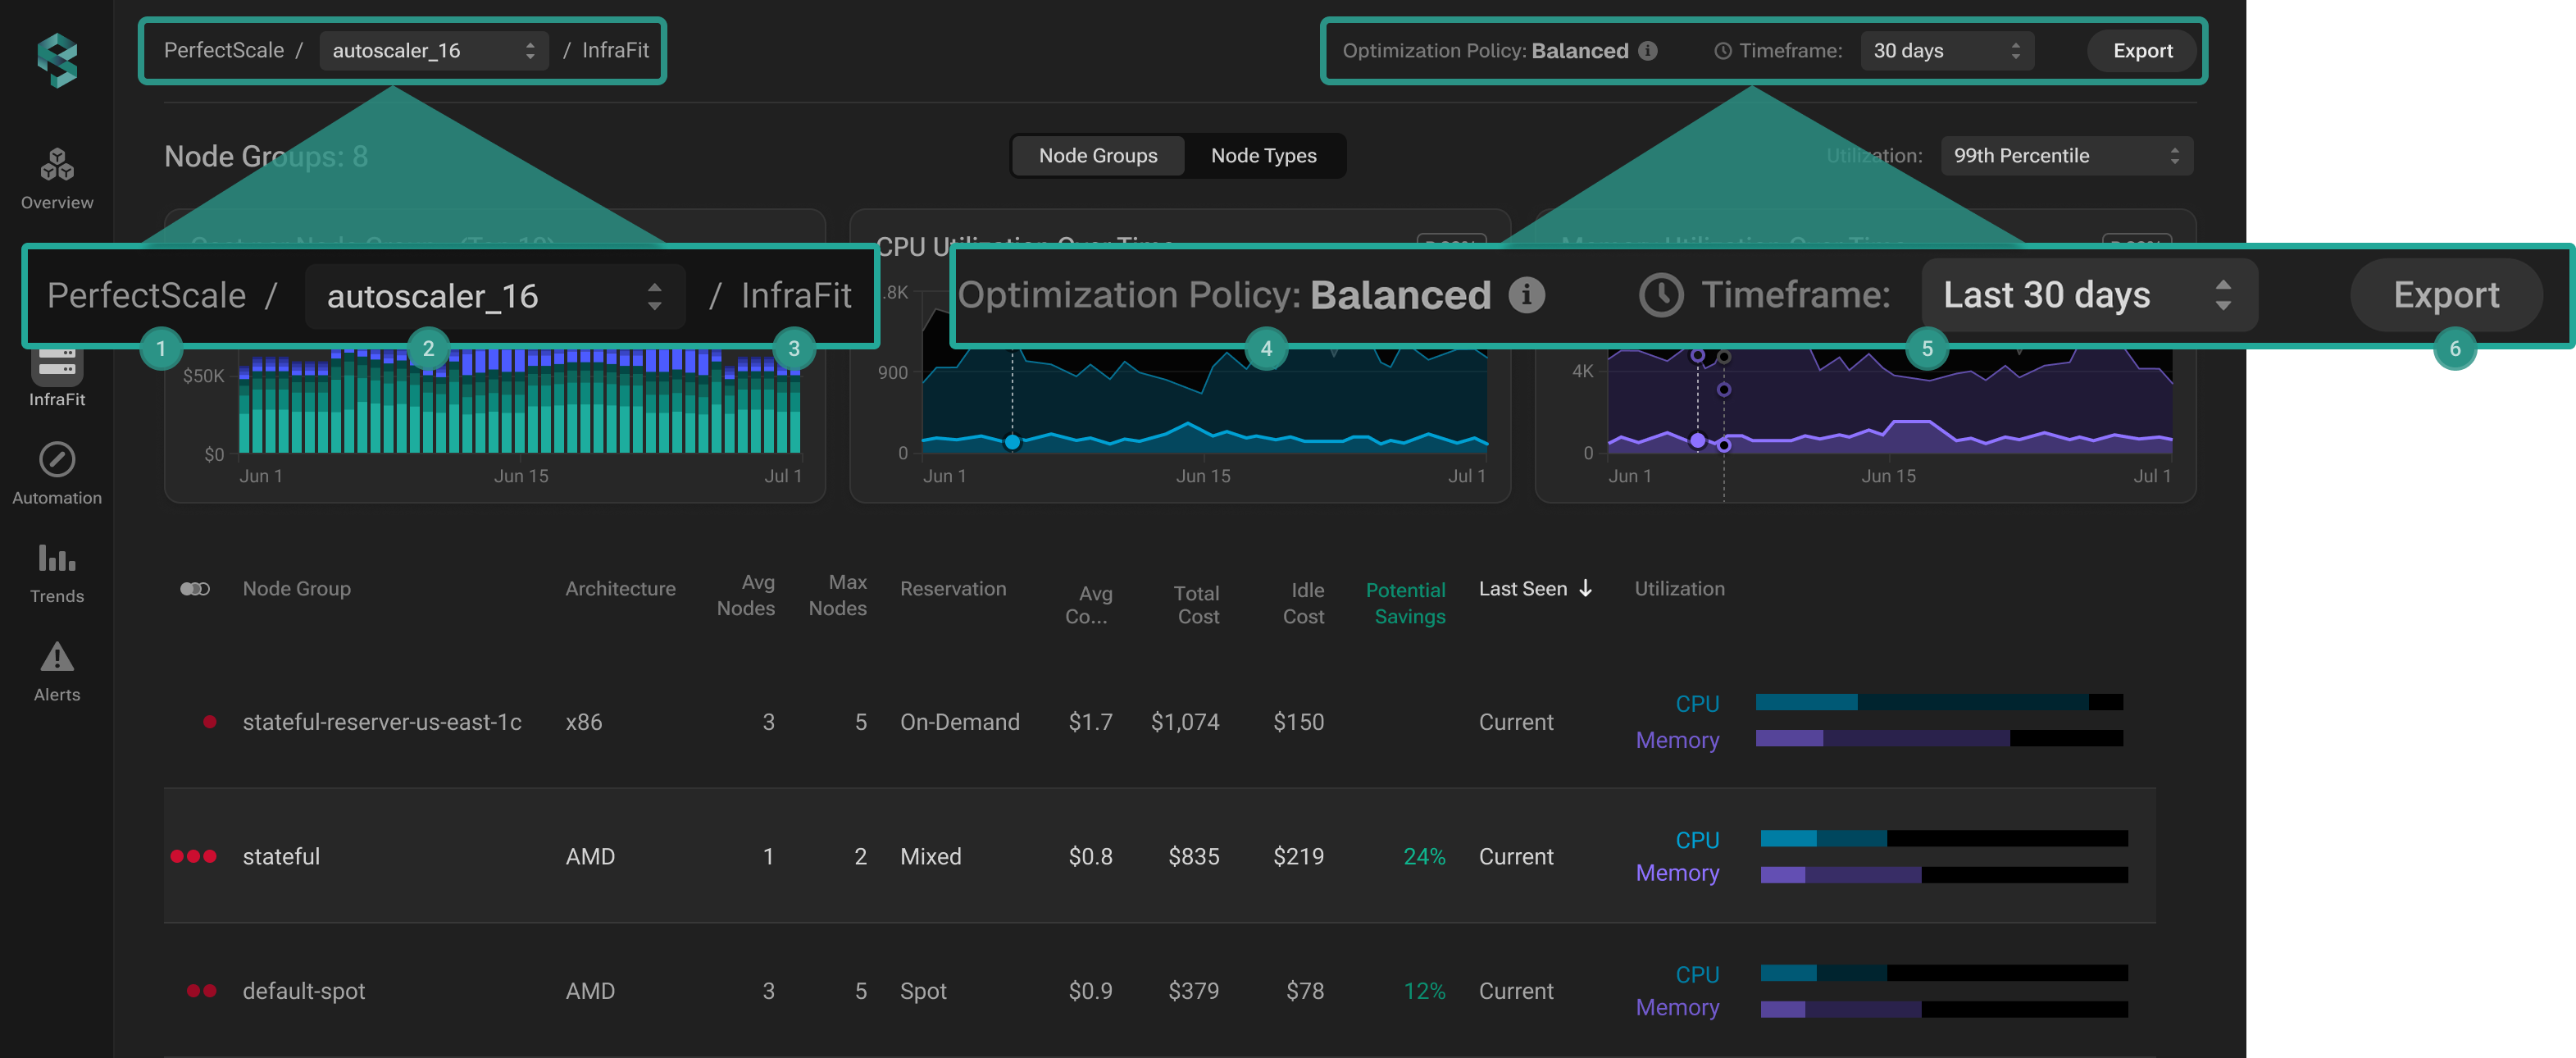Click the 12% potential savings value

(1425, 991)
